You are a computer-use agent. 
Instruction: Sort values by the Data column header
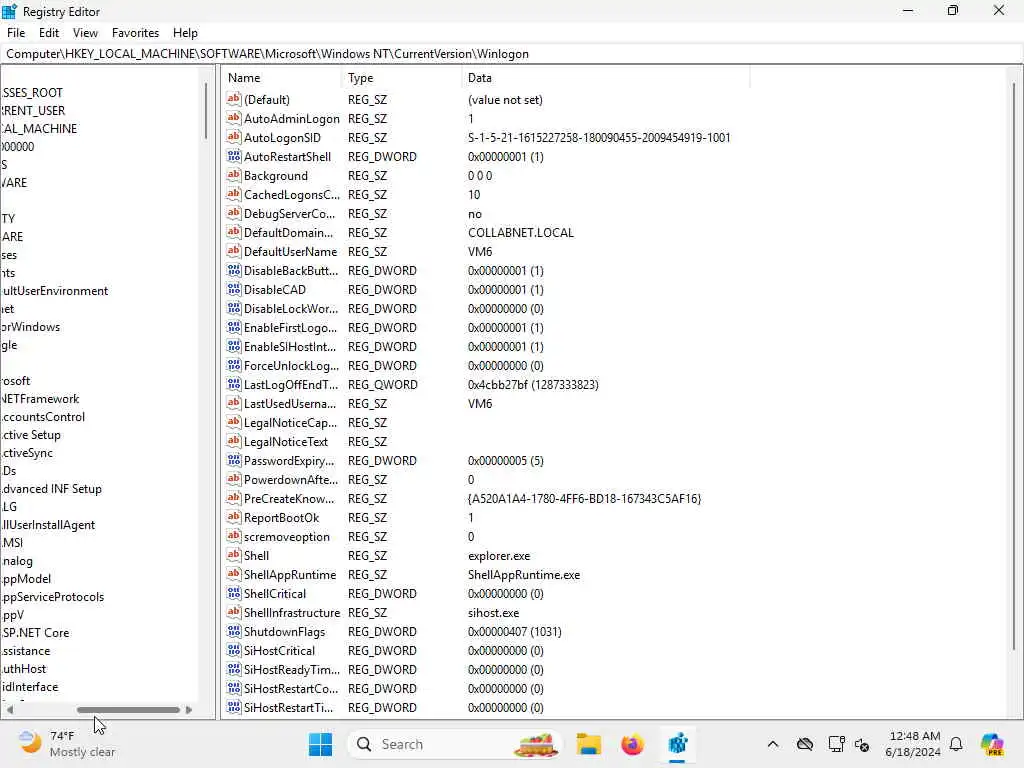point(606,78)
